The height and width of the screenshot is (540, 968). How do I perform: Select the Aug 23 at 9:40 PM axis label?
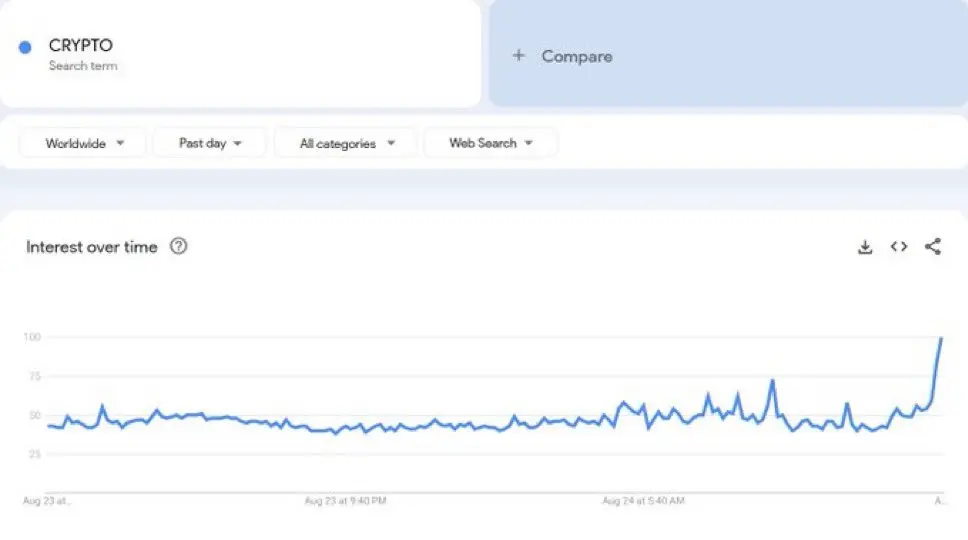(x=346, y=501)
